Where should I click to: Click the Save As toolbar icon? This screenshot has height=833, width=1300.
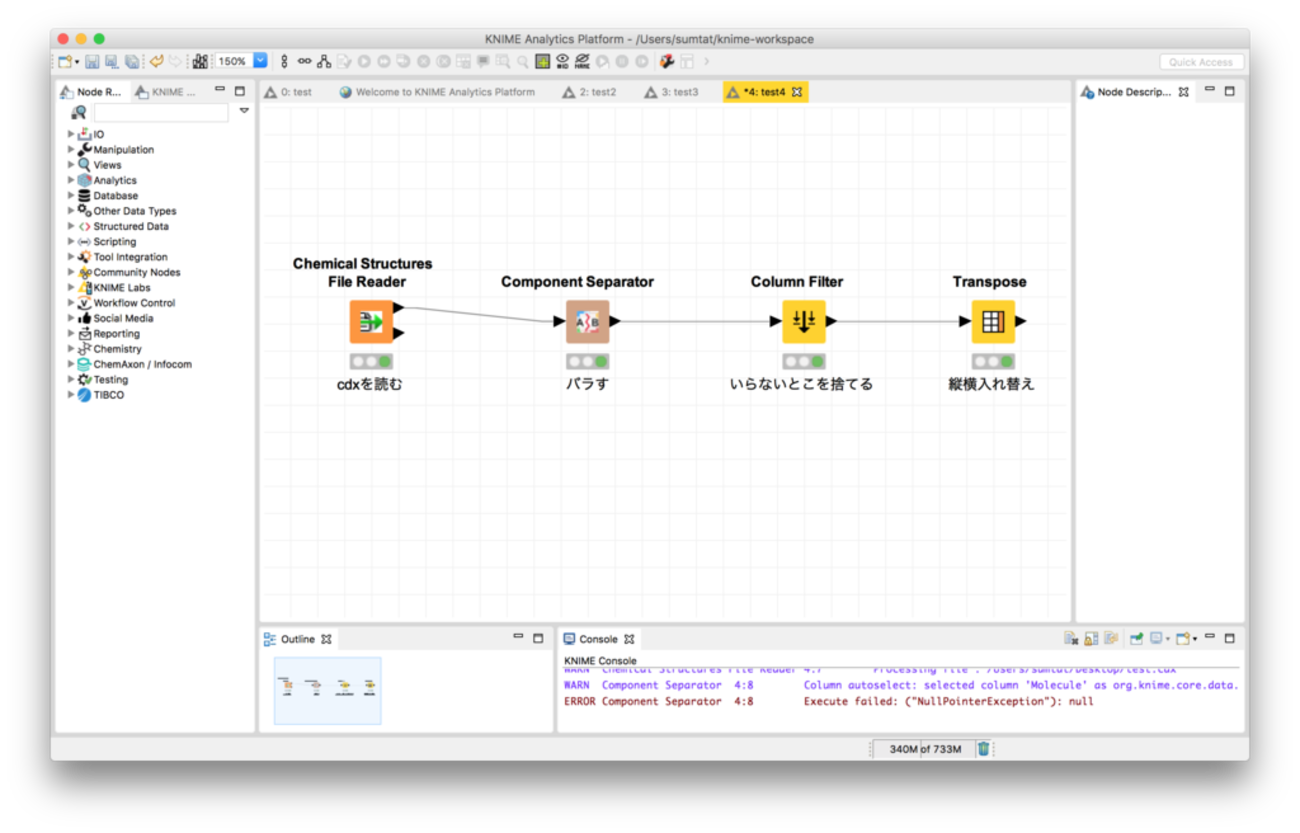112,61
